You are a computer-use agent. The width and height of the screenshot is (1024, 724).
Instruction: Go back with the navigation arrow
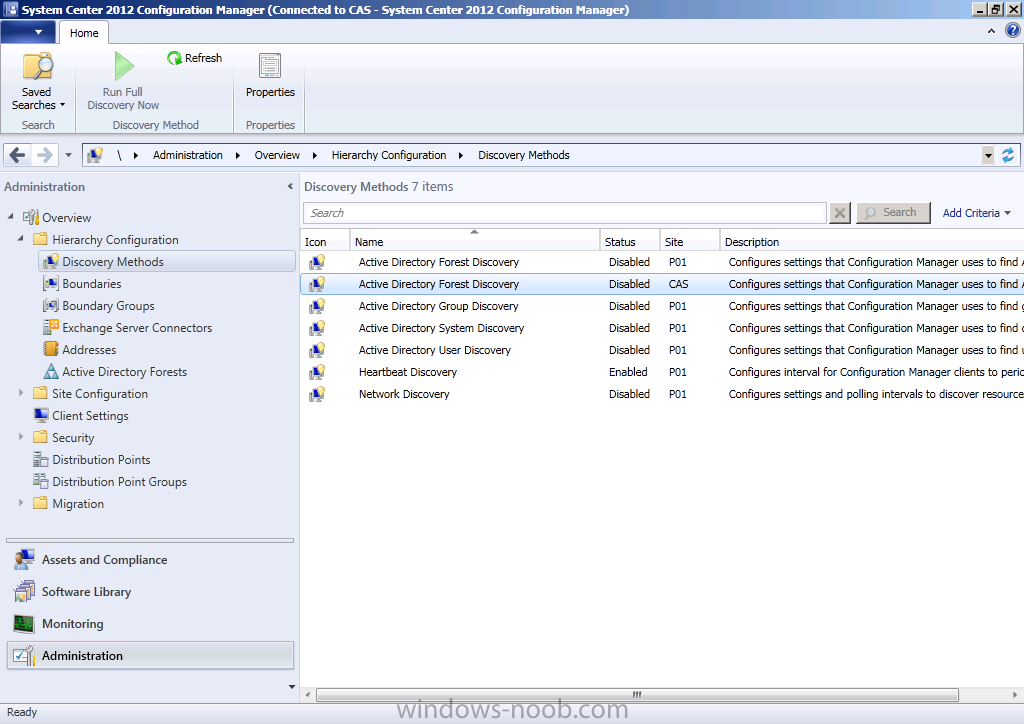point(18,155)
